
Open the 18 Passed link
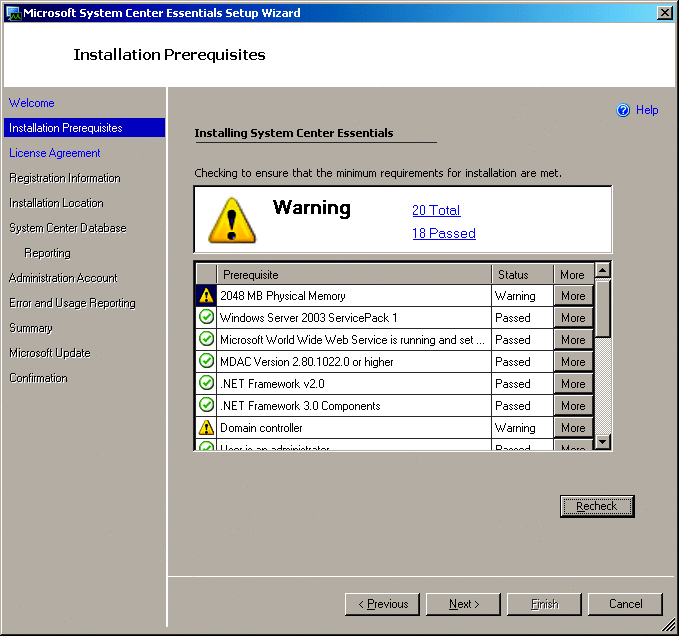(x=444, y=233)
